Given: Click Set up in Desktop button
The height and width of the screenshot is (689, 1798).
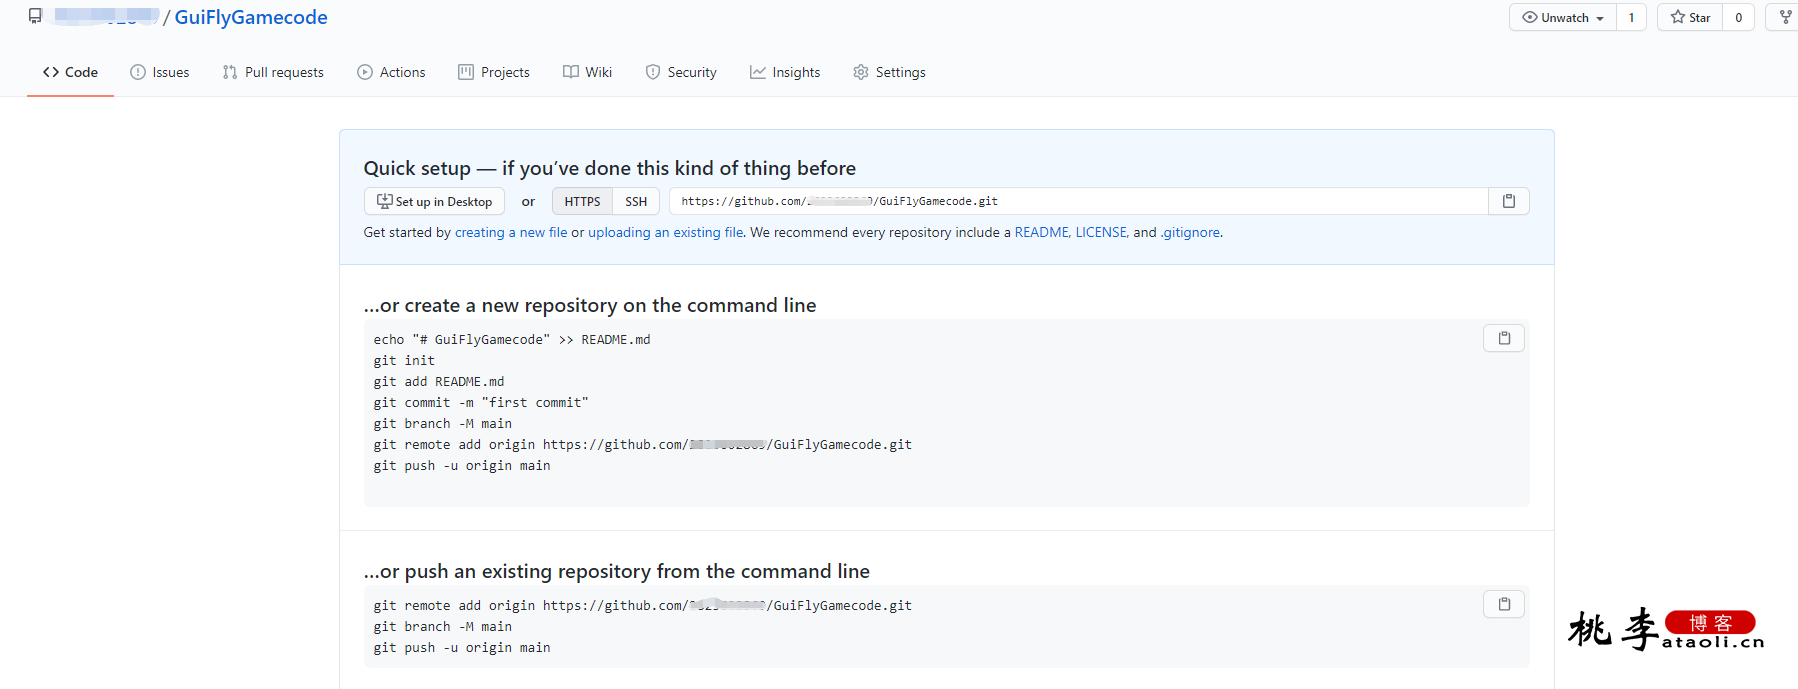Looking at the screenshot, I should (x=434, y=201).
